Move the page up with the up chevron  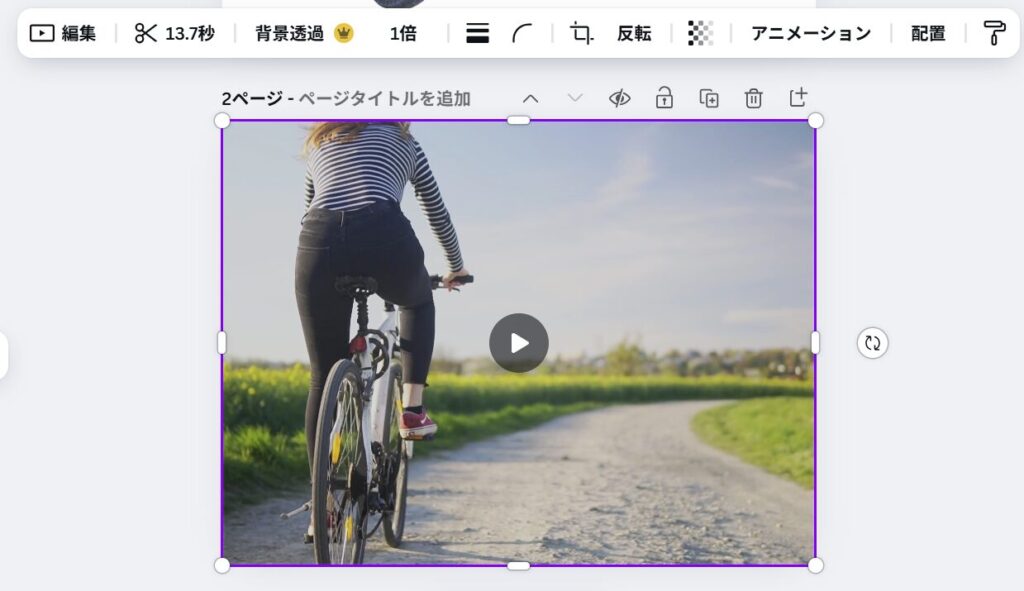click(531, 98)
